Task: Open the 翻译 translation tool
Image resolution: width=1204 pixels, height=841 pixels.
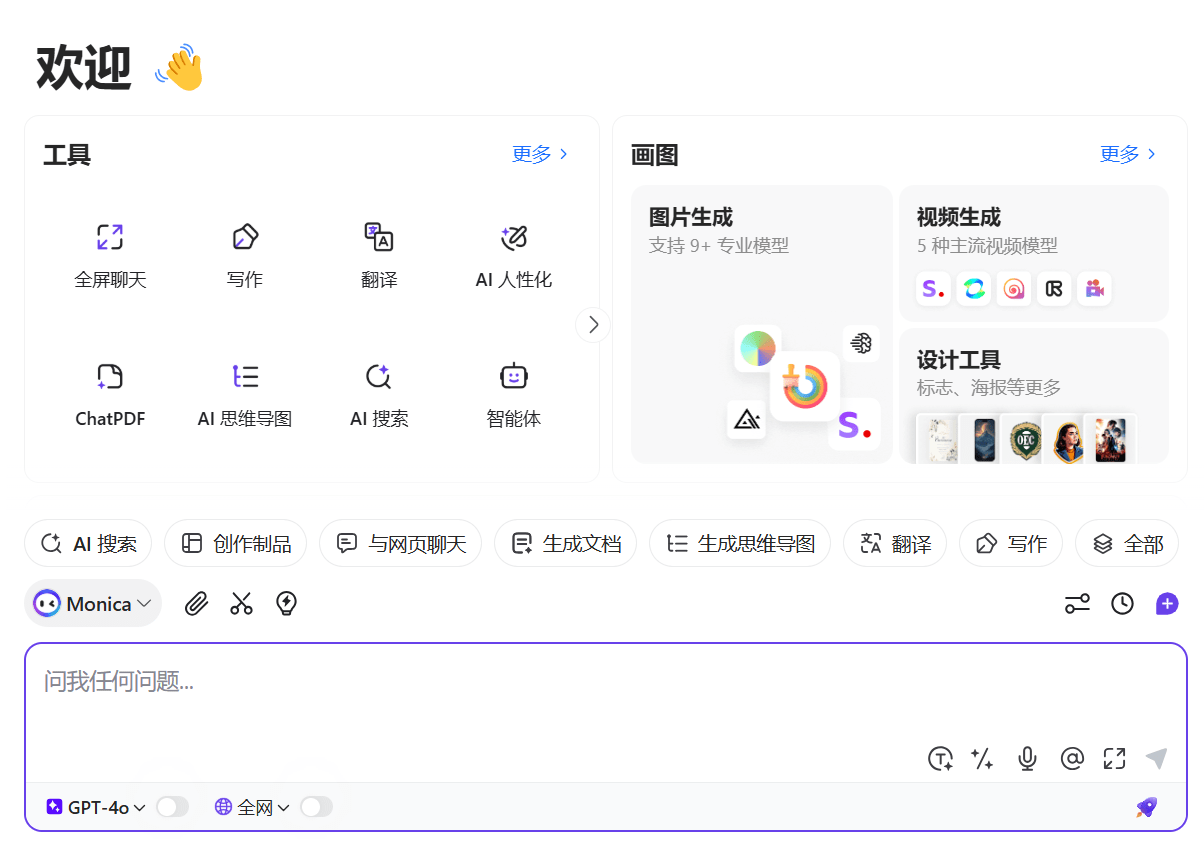Action: [379, 255]
